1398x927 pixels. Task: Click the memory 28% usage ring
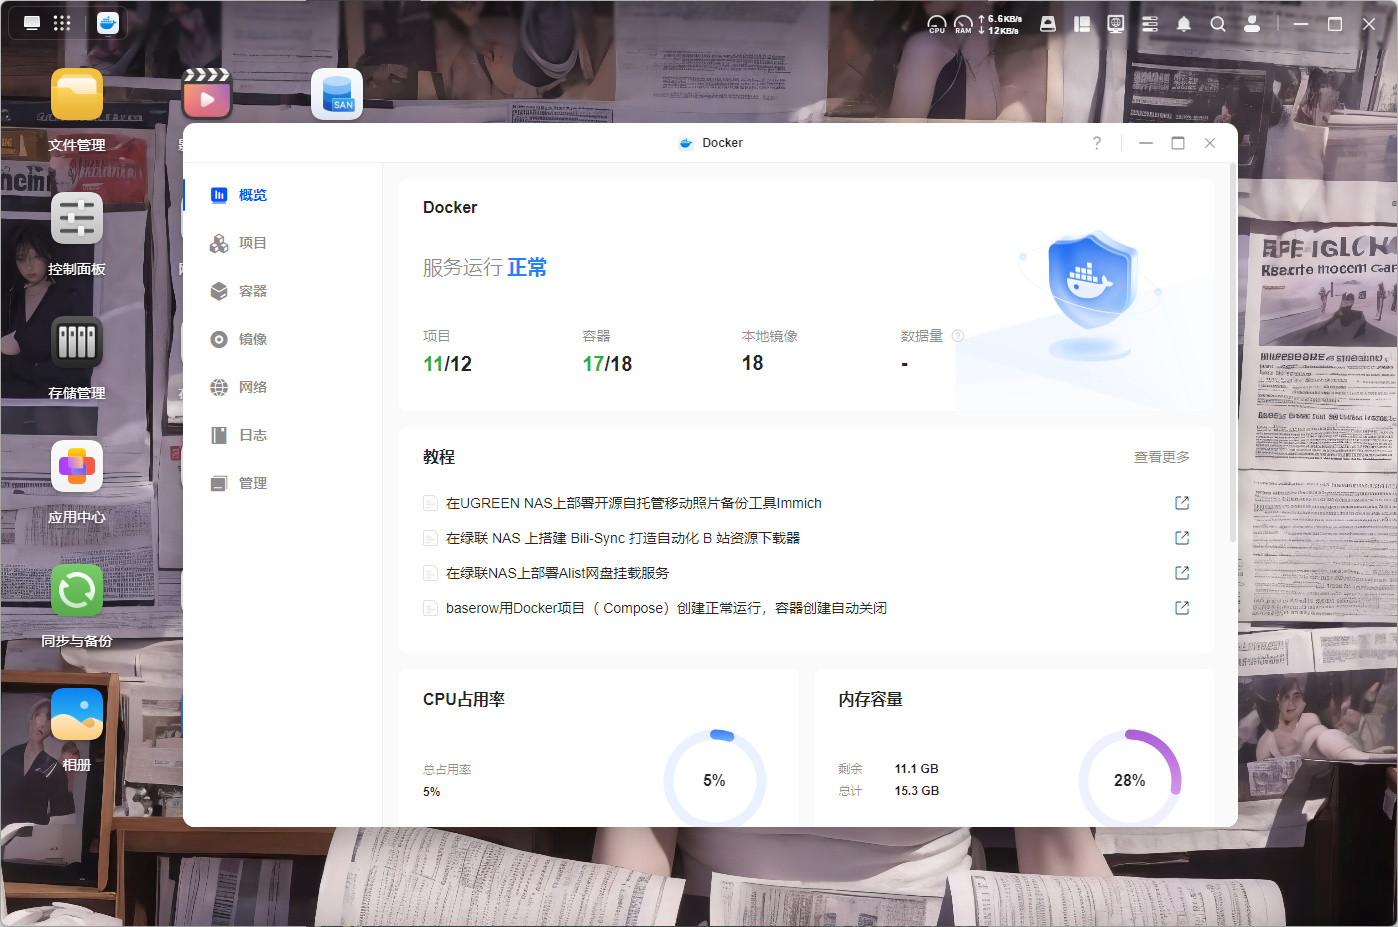[x=1130, y=780]
